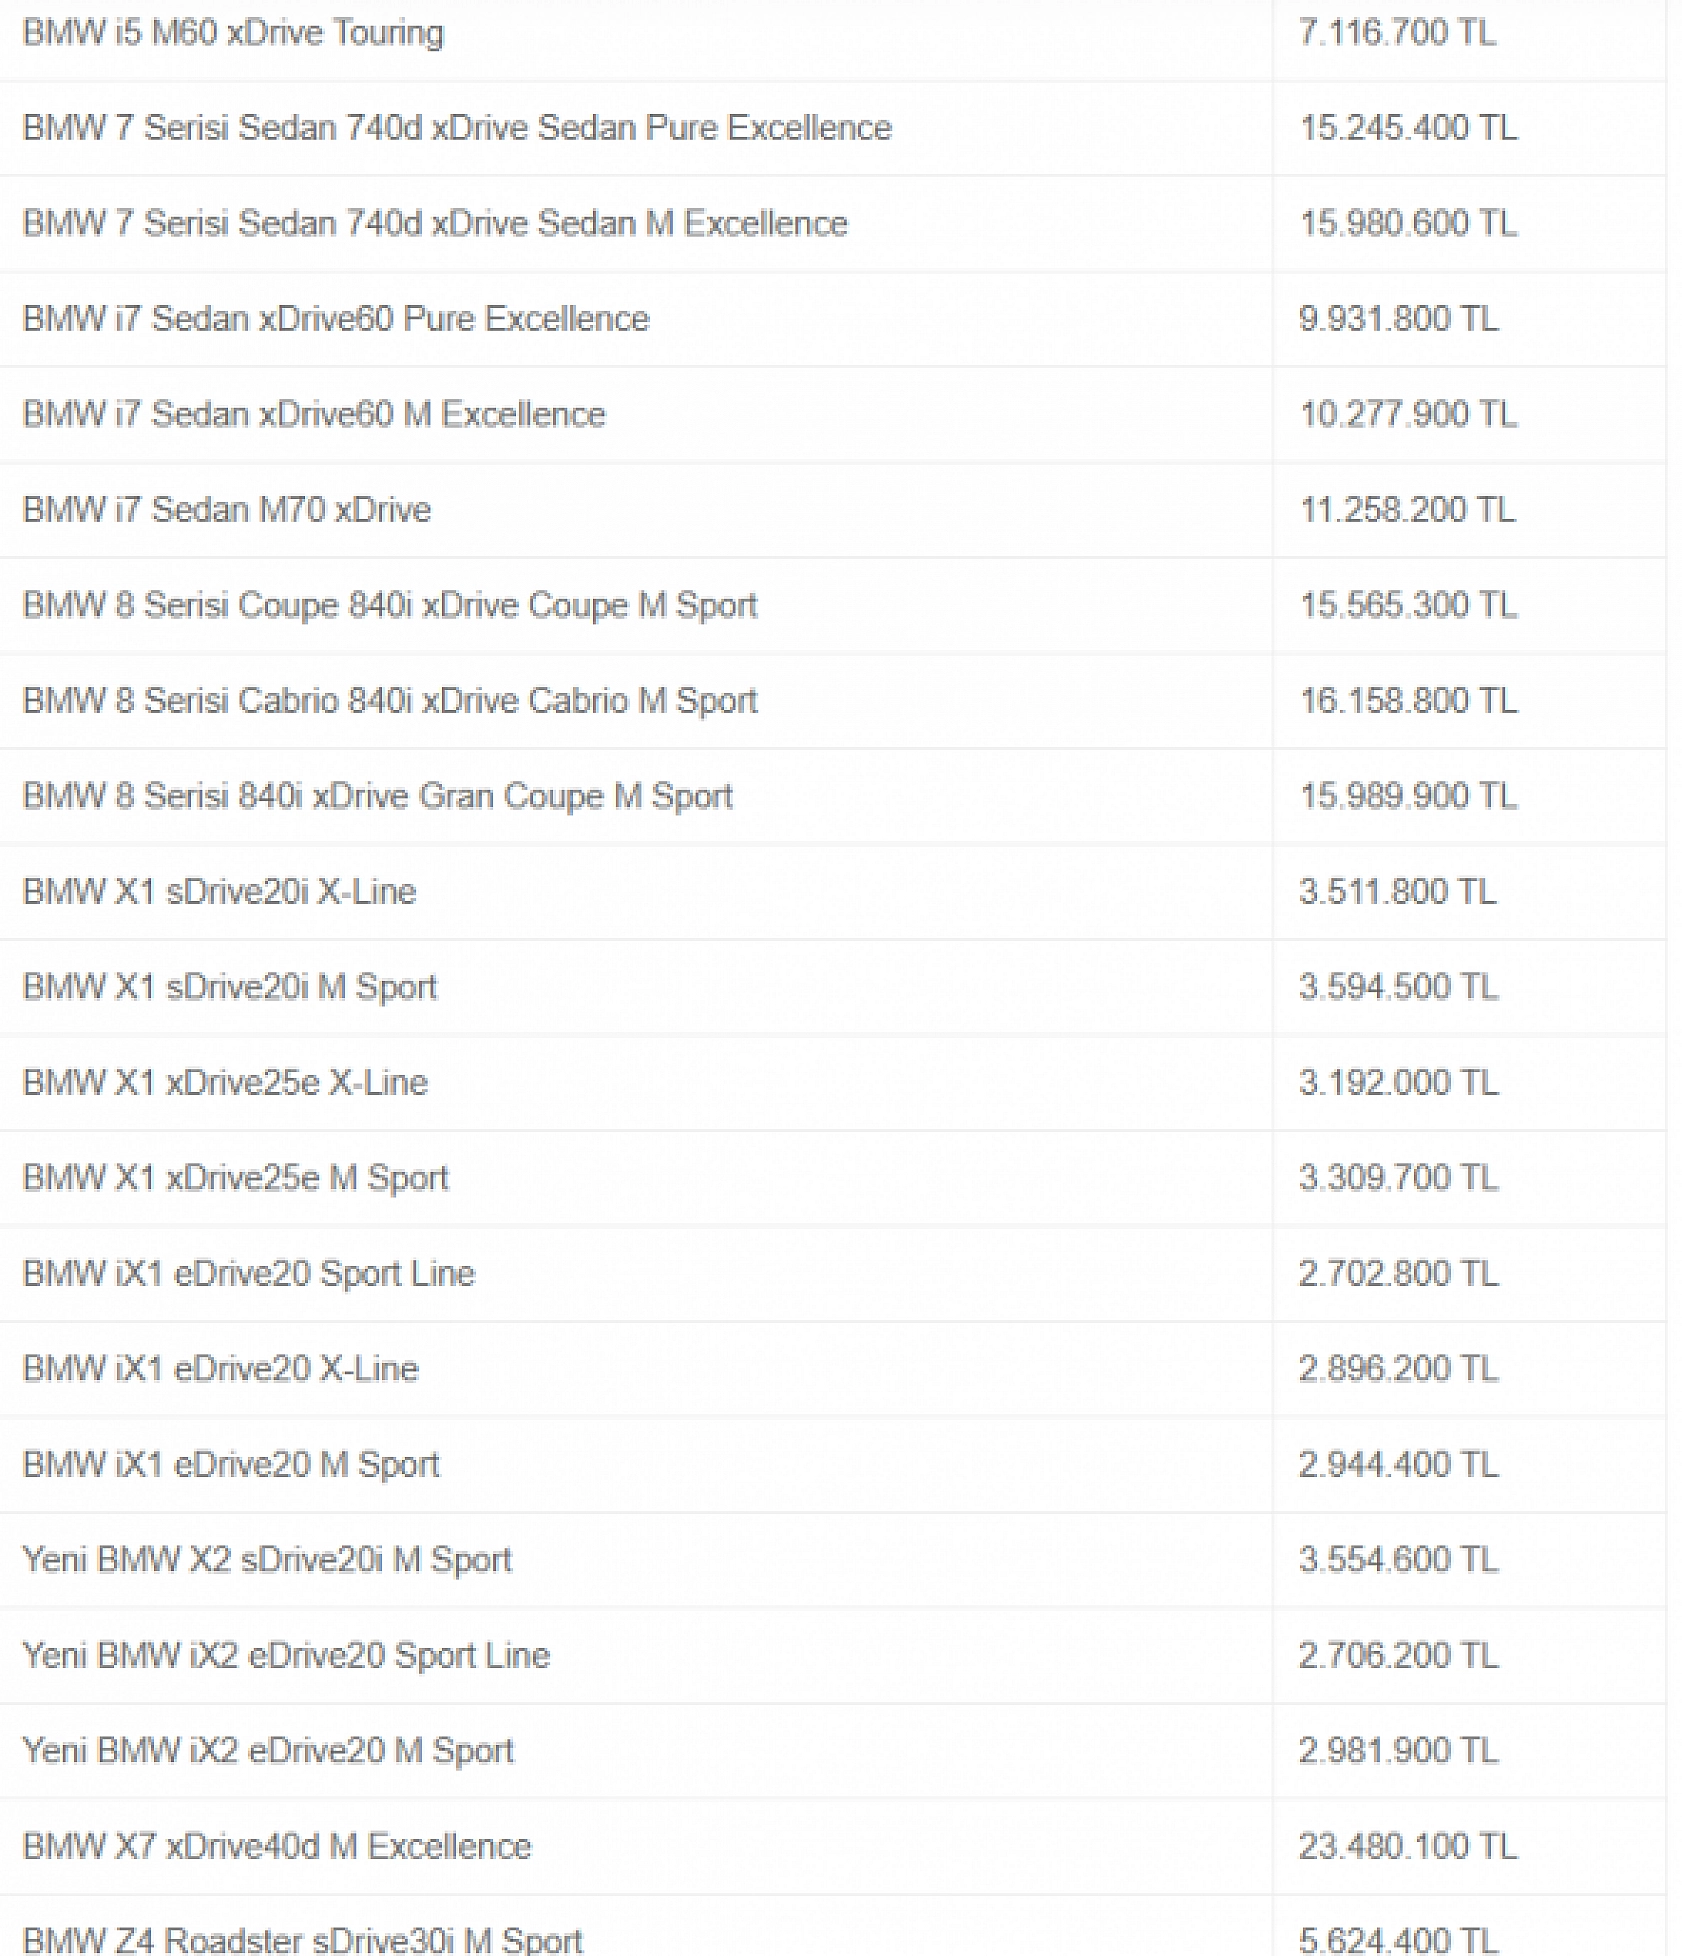Select the 23.480.100 TL X7 price

(x=1408, y=1847)
